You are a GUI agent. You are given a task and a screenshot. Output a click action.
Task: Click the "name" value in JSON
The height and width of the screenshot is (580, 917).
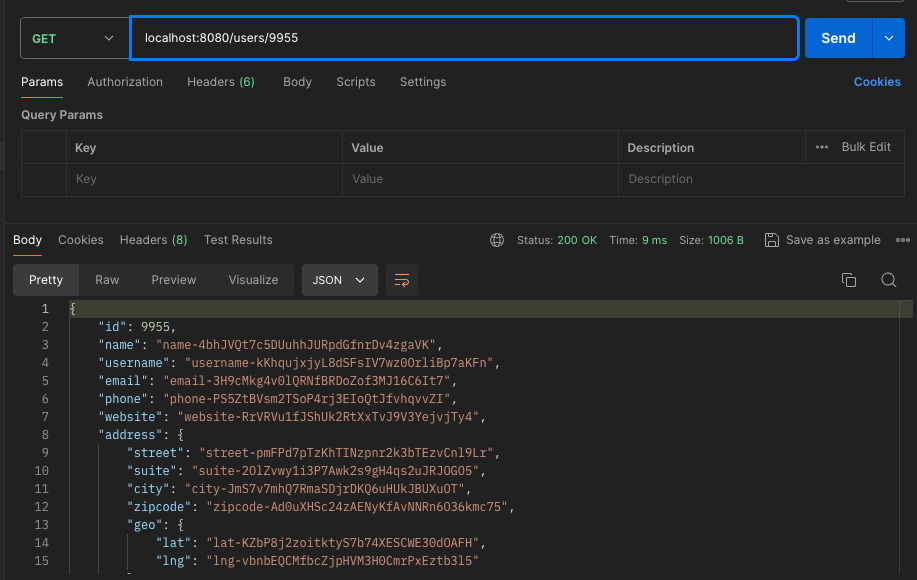pyautogui.click(x=296, y=345)
